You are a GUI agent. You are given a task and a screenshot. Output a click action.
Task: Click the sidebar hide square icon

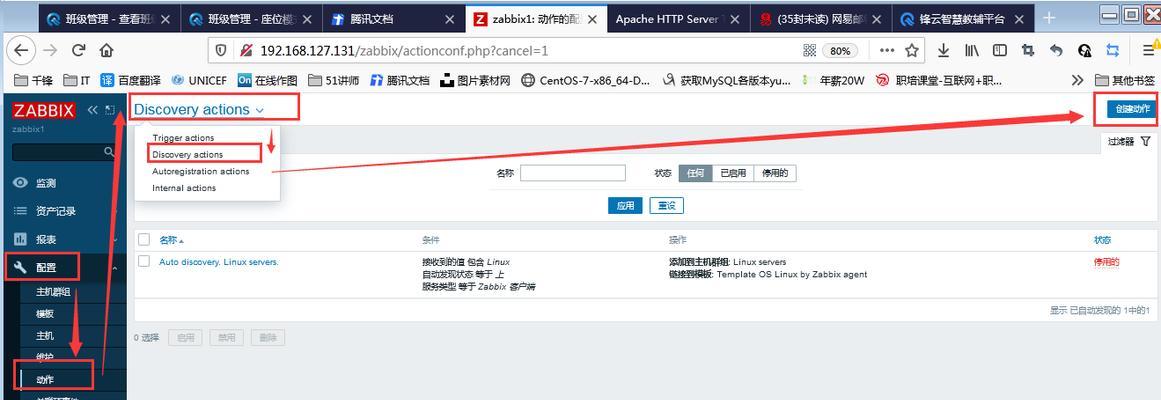pyautogui.click(x=110, y=110)
